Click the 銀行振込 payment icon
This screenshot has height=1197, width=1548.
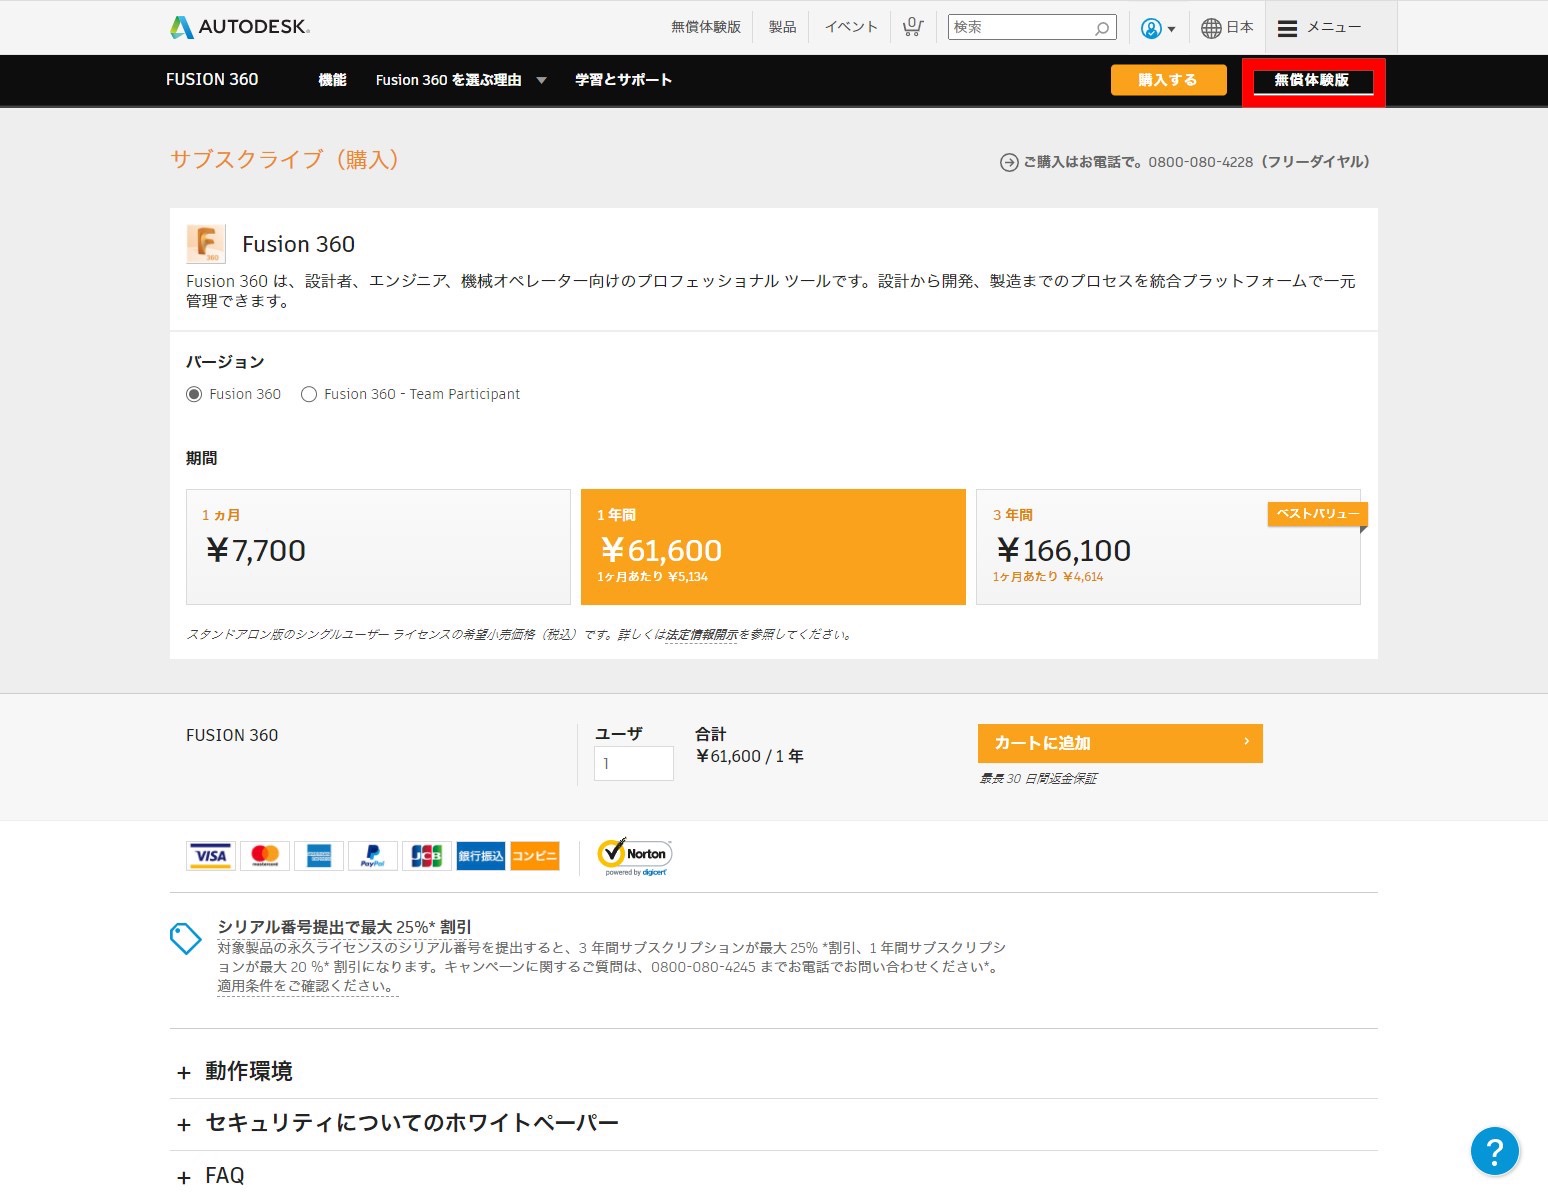tap(481, 856)
